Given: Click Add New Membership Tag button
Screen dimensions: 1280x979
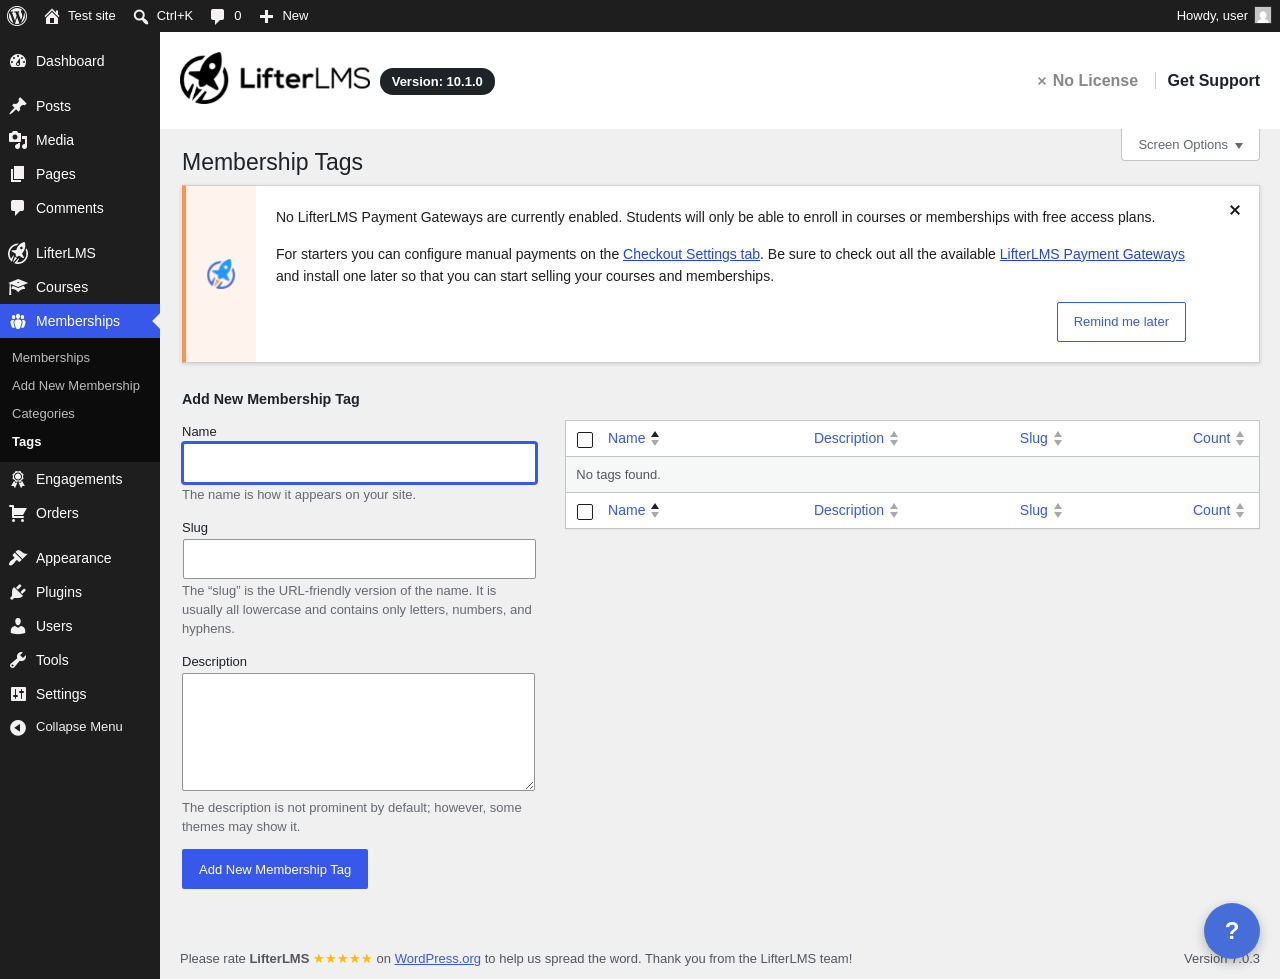Looking at the screenshot, I should (x=275, y=869).
